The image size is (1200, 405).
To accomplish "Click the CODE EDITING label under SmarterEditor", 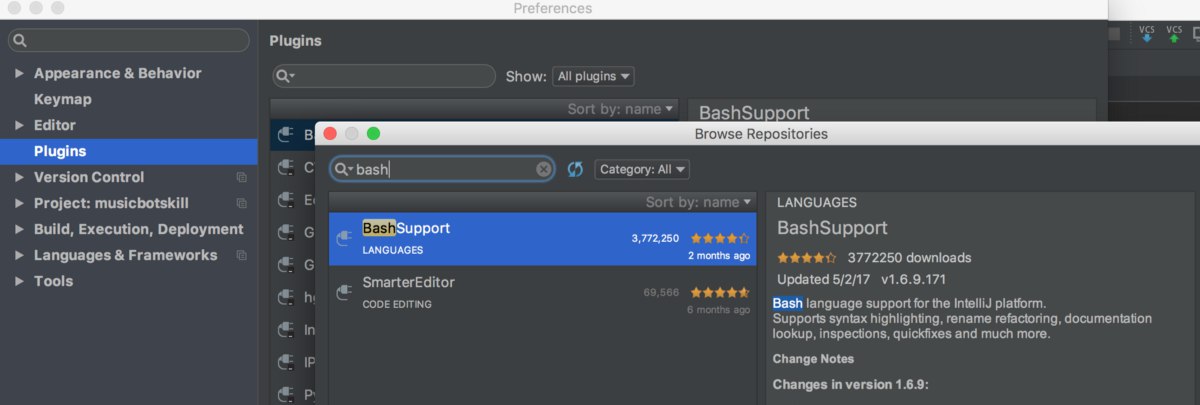I will pos(397,304).
